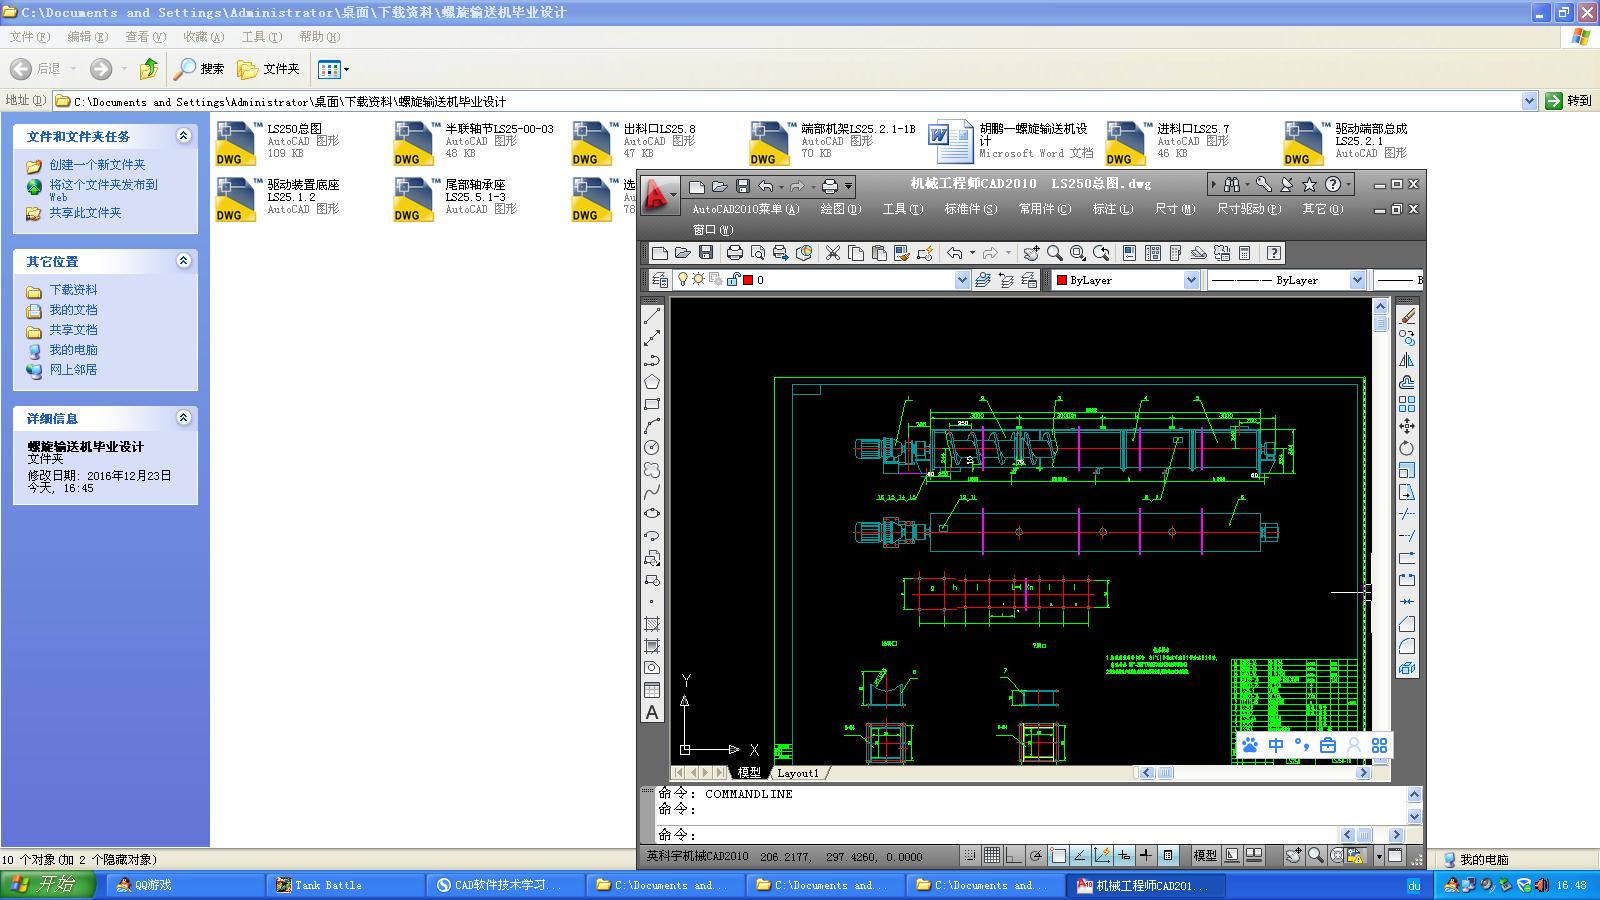
Task: Toggle layer on/off lightbulb icon
Action: click(682, 280)
